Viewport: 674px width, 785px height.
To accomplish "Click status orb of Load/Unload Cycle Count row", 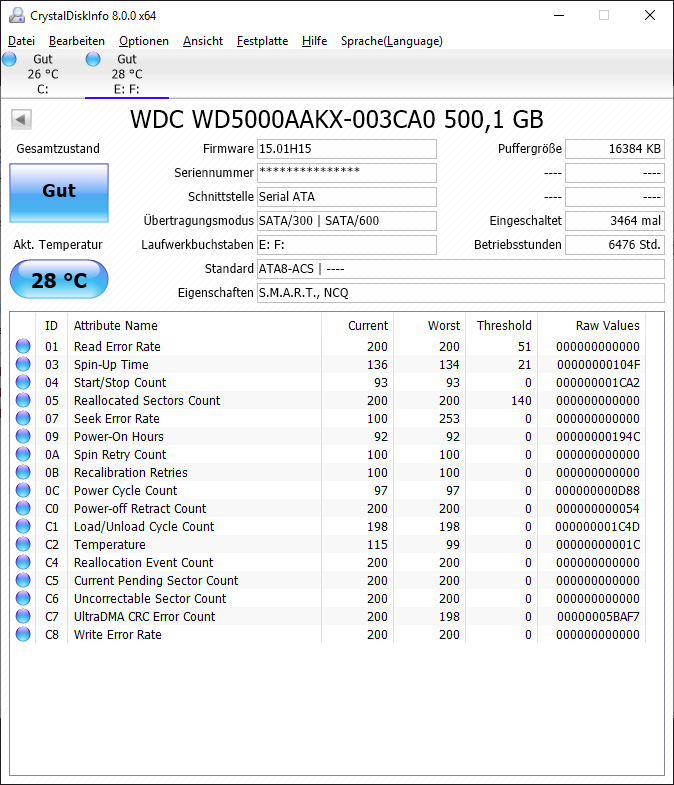I will coord(23,526).
